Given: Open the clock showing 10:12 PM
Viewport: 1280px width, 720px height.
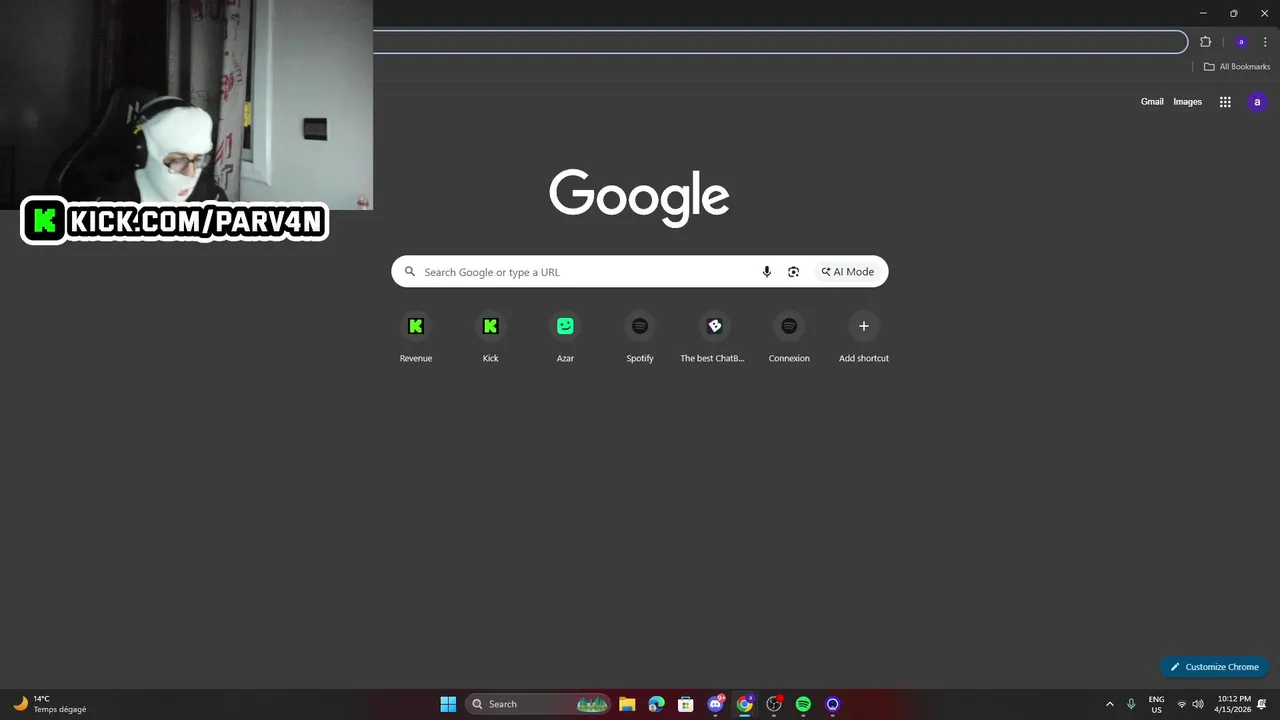Looking at the screenshot, I should pyautogui.click(x=1233, y=704).
